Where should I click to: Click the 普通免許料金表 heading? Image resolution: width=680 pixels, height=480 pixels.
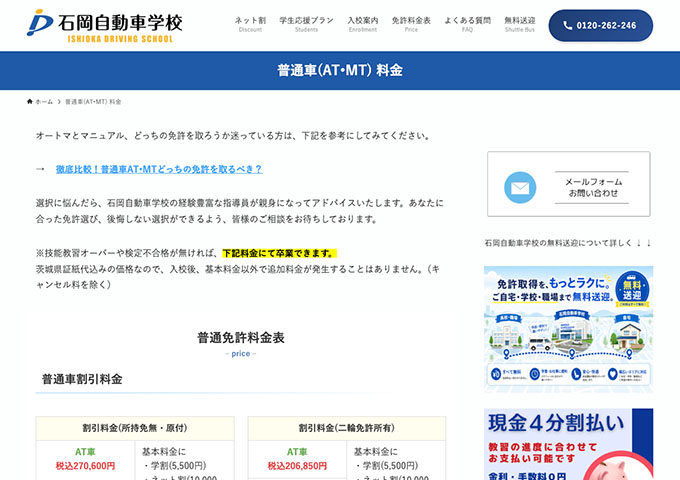241,338
